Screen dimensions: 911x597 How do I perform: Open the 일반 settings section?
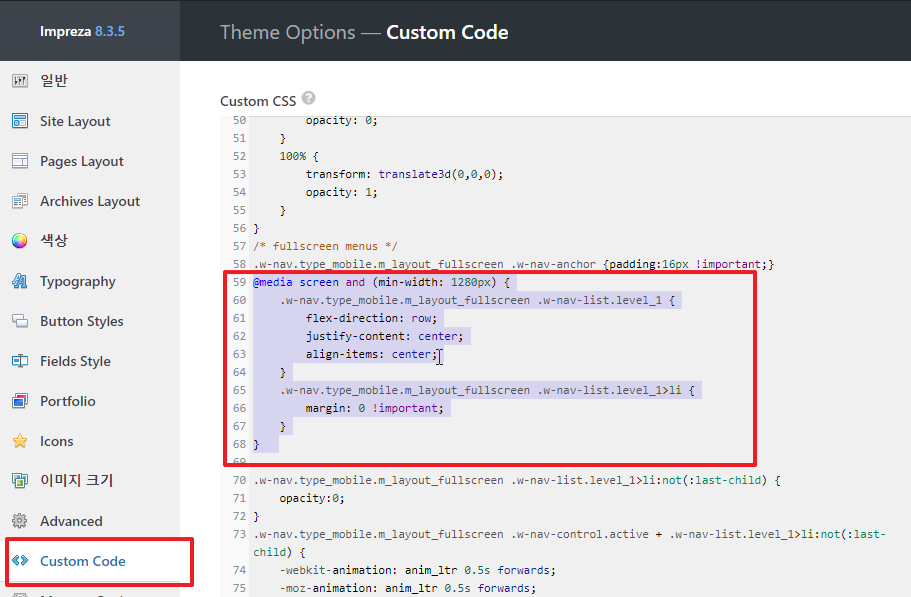(x=53, y=81)
